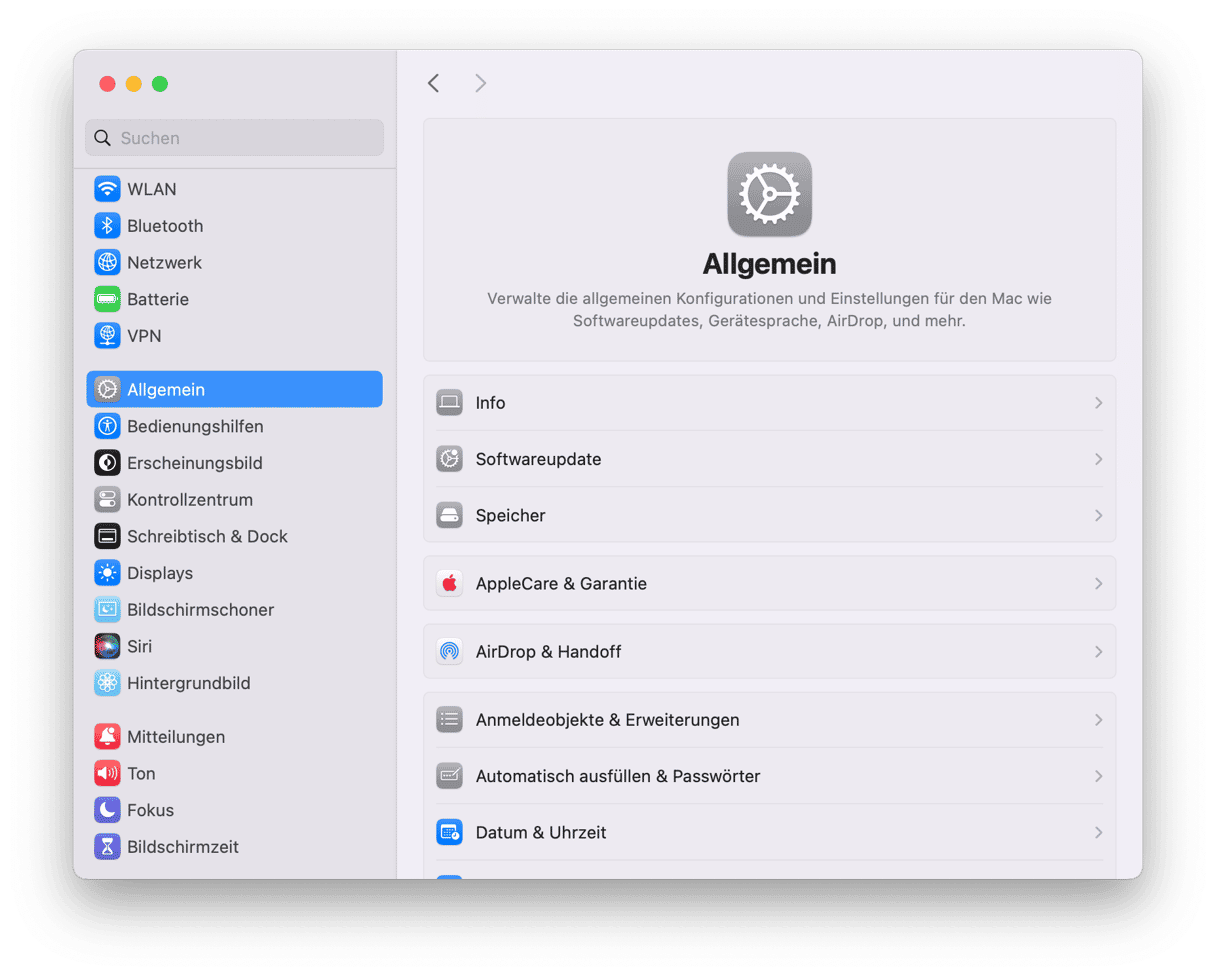
Task: Click the WLAN wifi icon in sidebar
Action: pyautogui.click(x=107, y=189)
